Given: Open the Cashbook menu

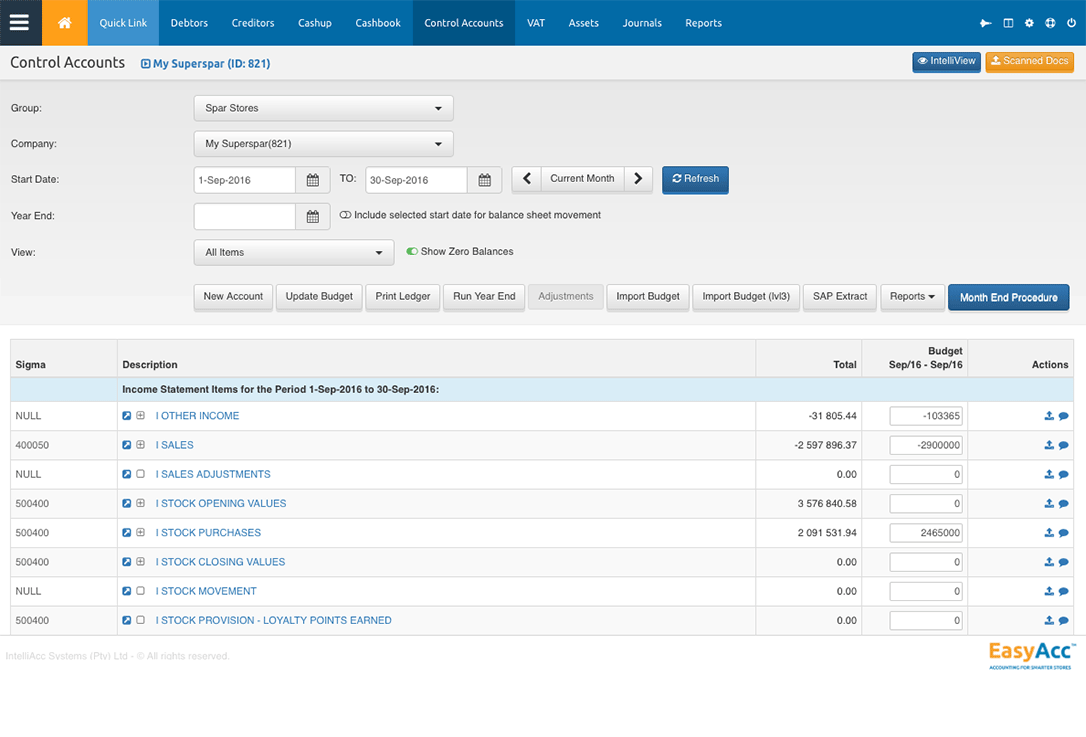Looking at the screenshot, I should pyautogui.click(x=378, y=23).
